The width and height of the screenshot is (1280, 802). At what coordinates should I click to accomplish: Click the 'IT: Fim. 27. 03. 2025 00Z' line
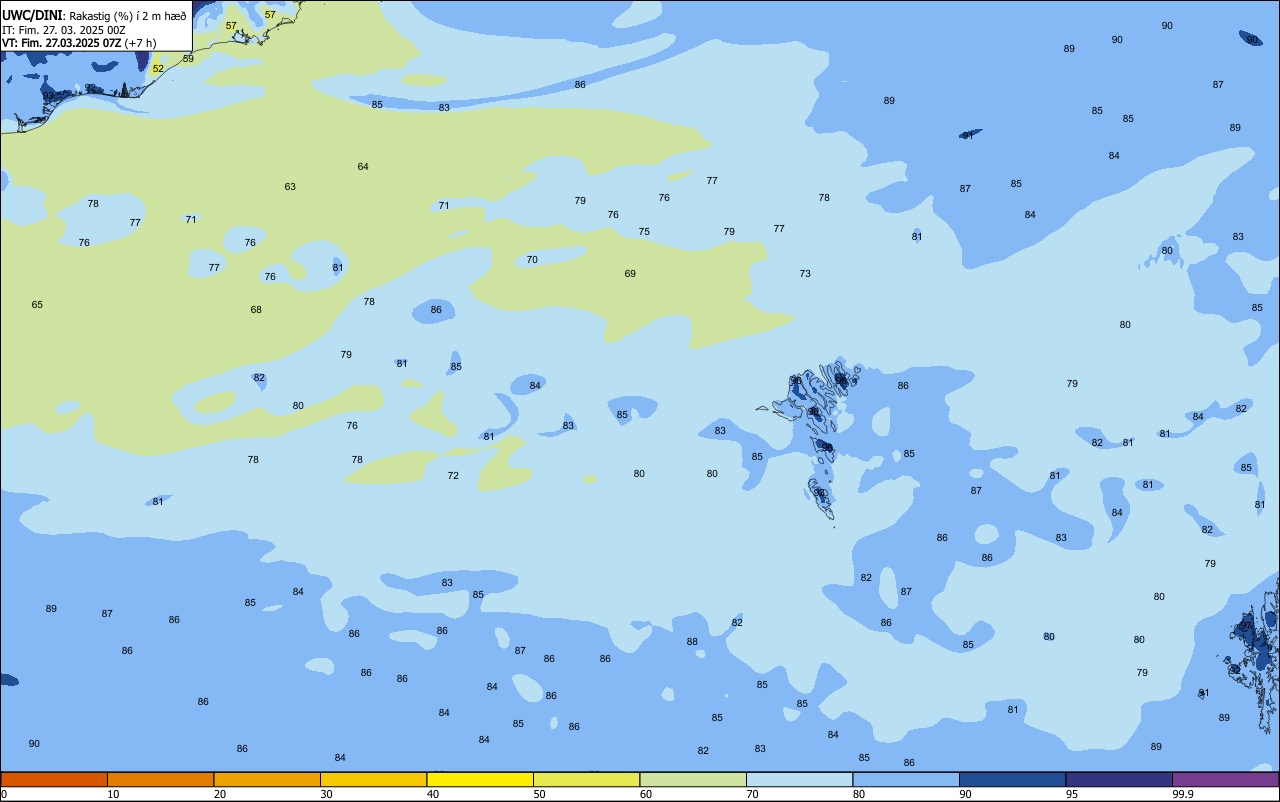64,30
